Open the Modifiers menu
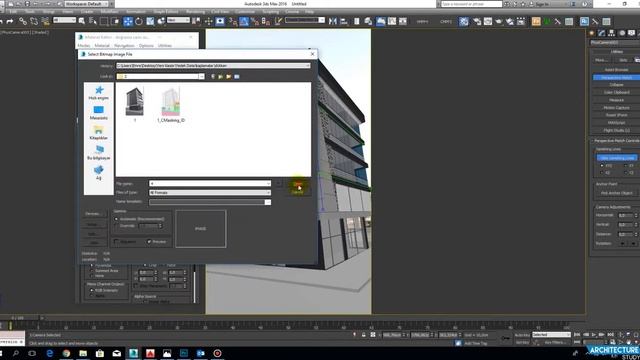 (x=109, y=11)
